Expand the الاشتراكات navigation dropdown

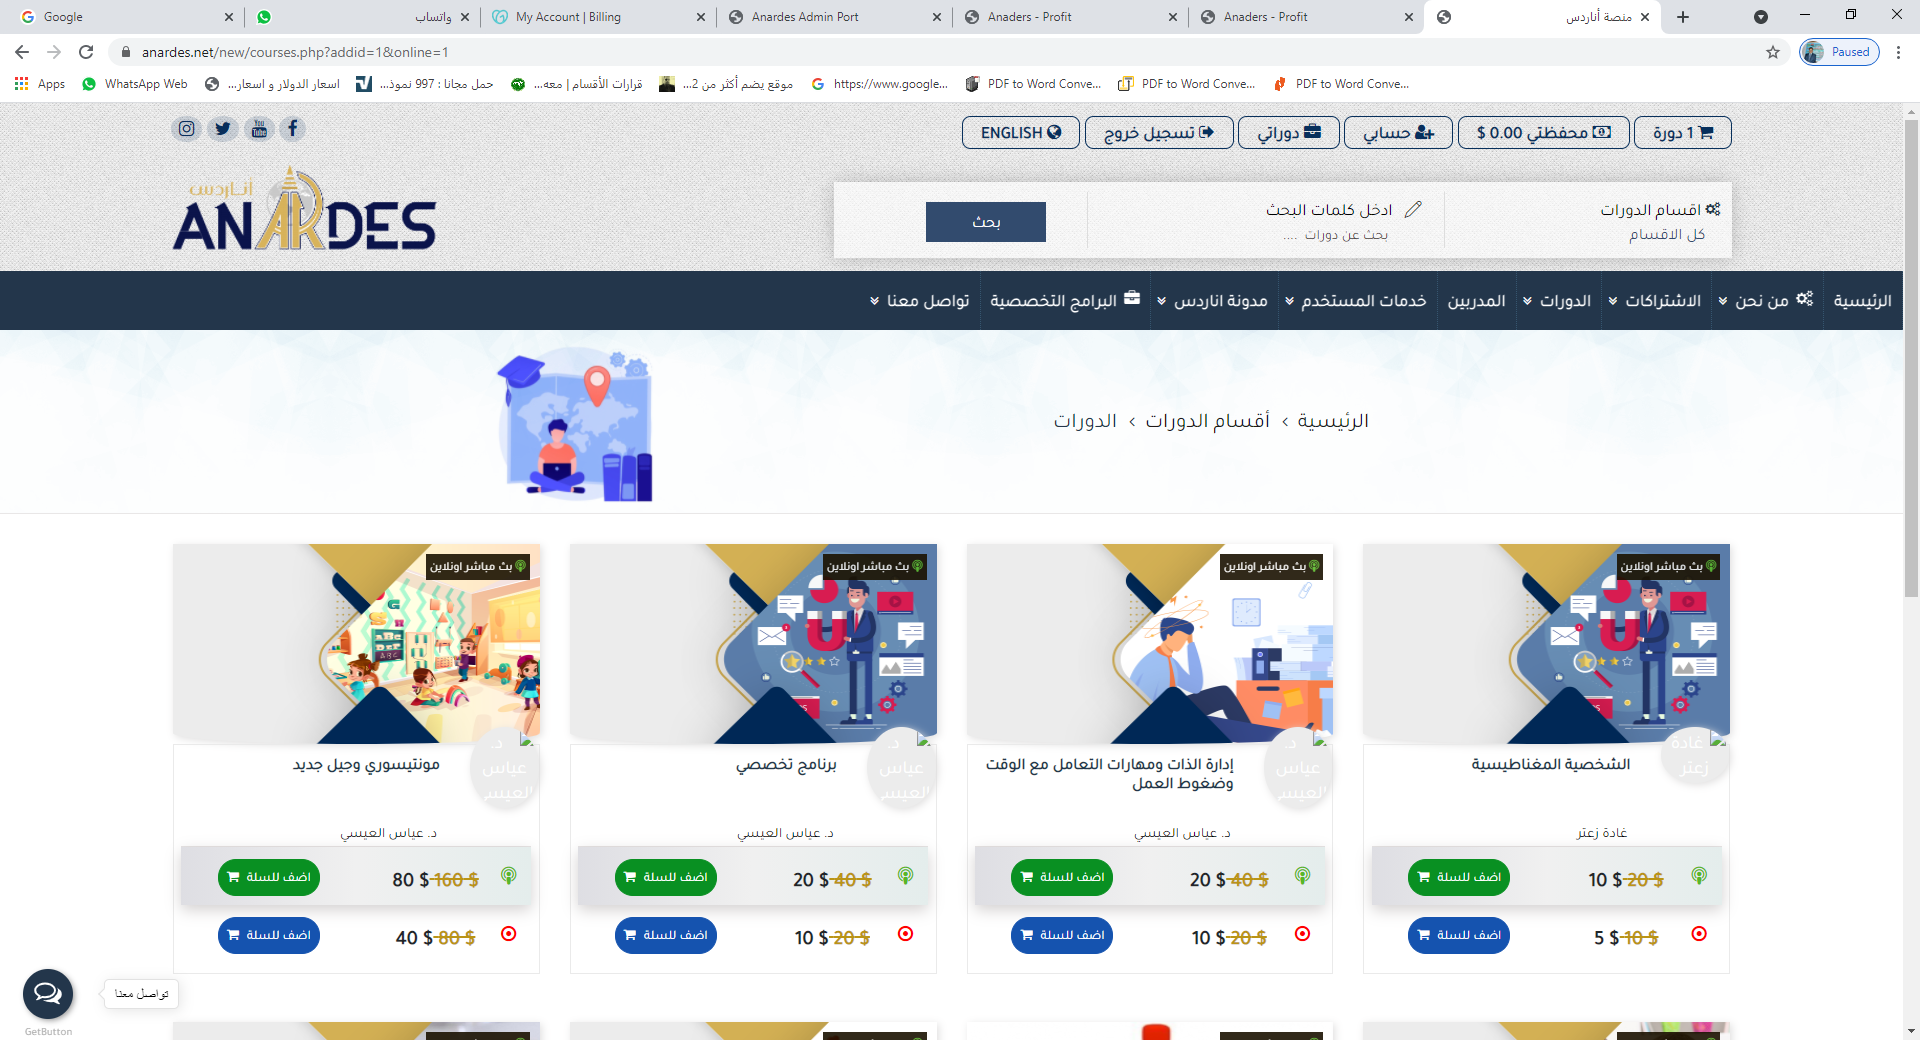(x=1655, y=301)
